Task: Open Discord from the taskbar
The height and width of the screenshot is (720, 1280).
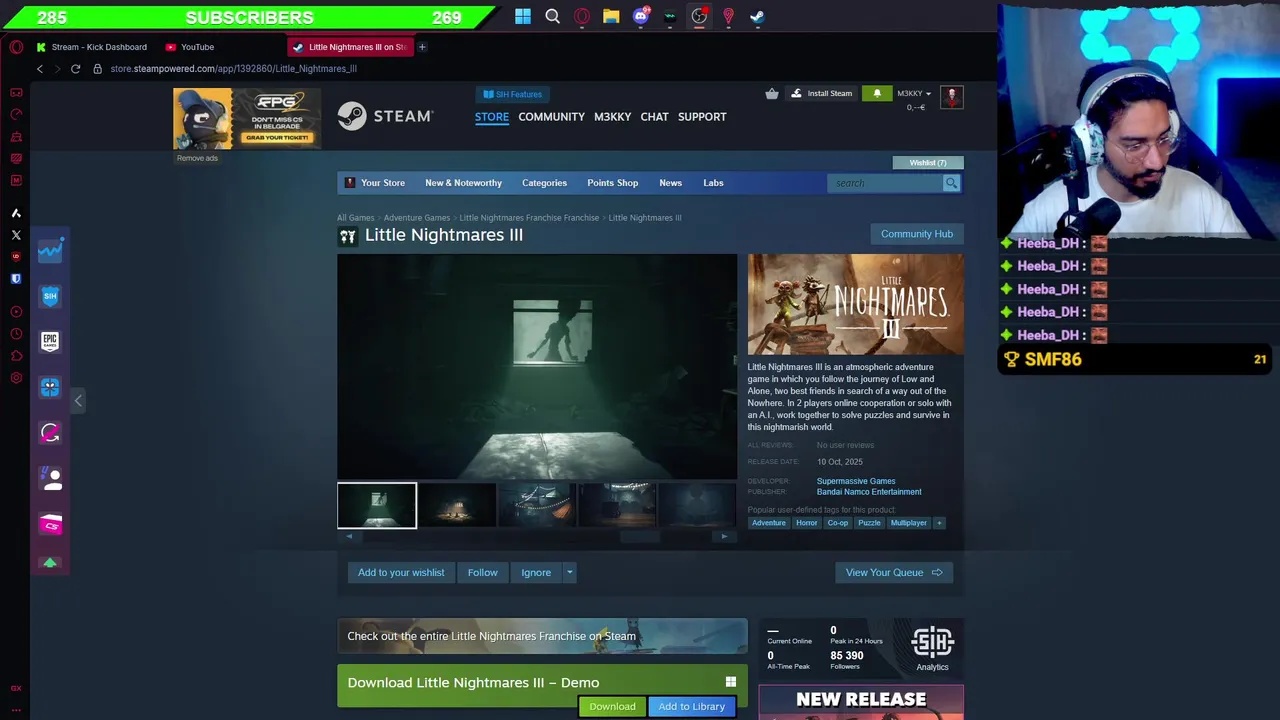Action: tap(641, 16)
